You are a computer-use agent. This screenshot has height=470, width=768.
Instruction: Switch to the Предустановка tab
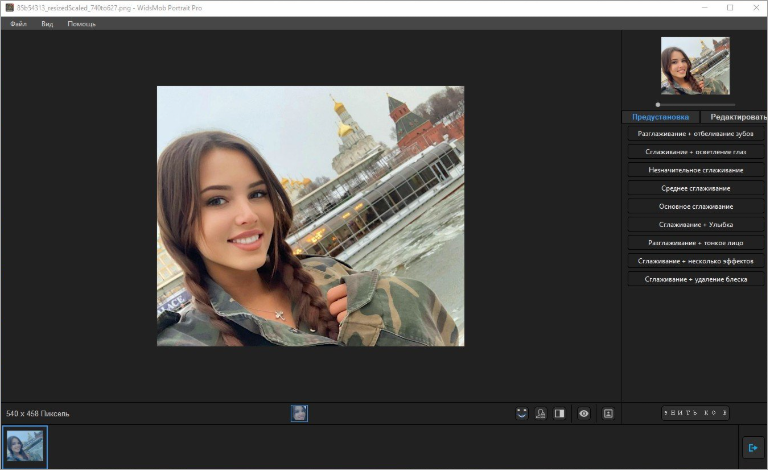point(660,117)
